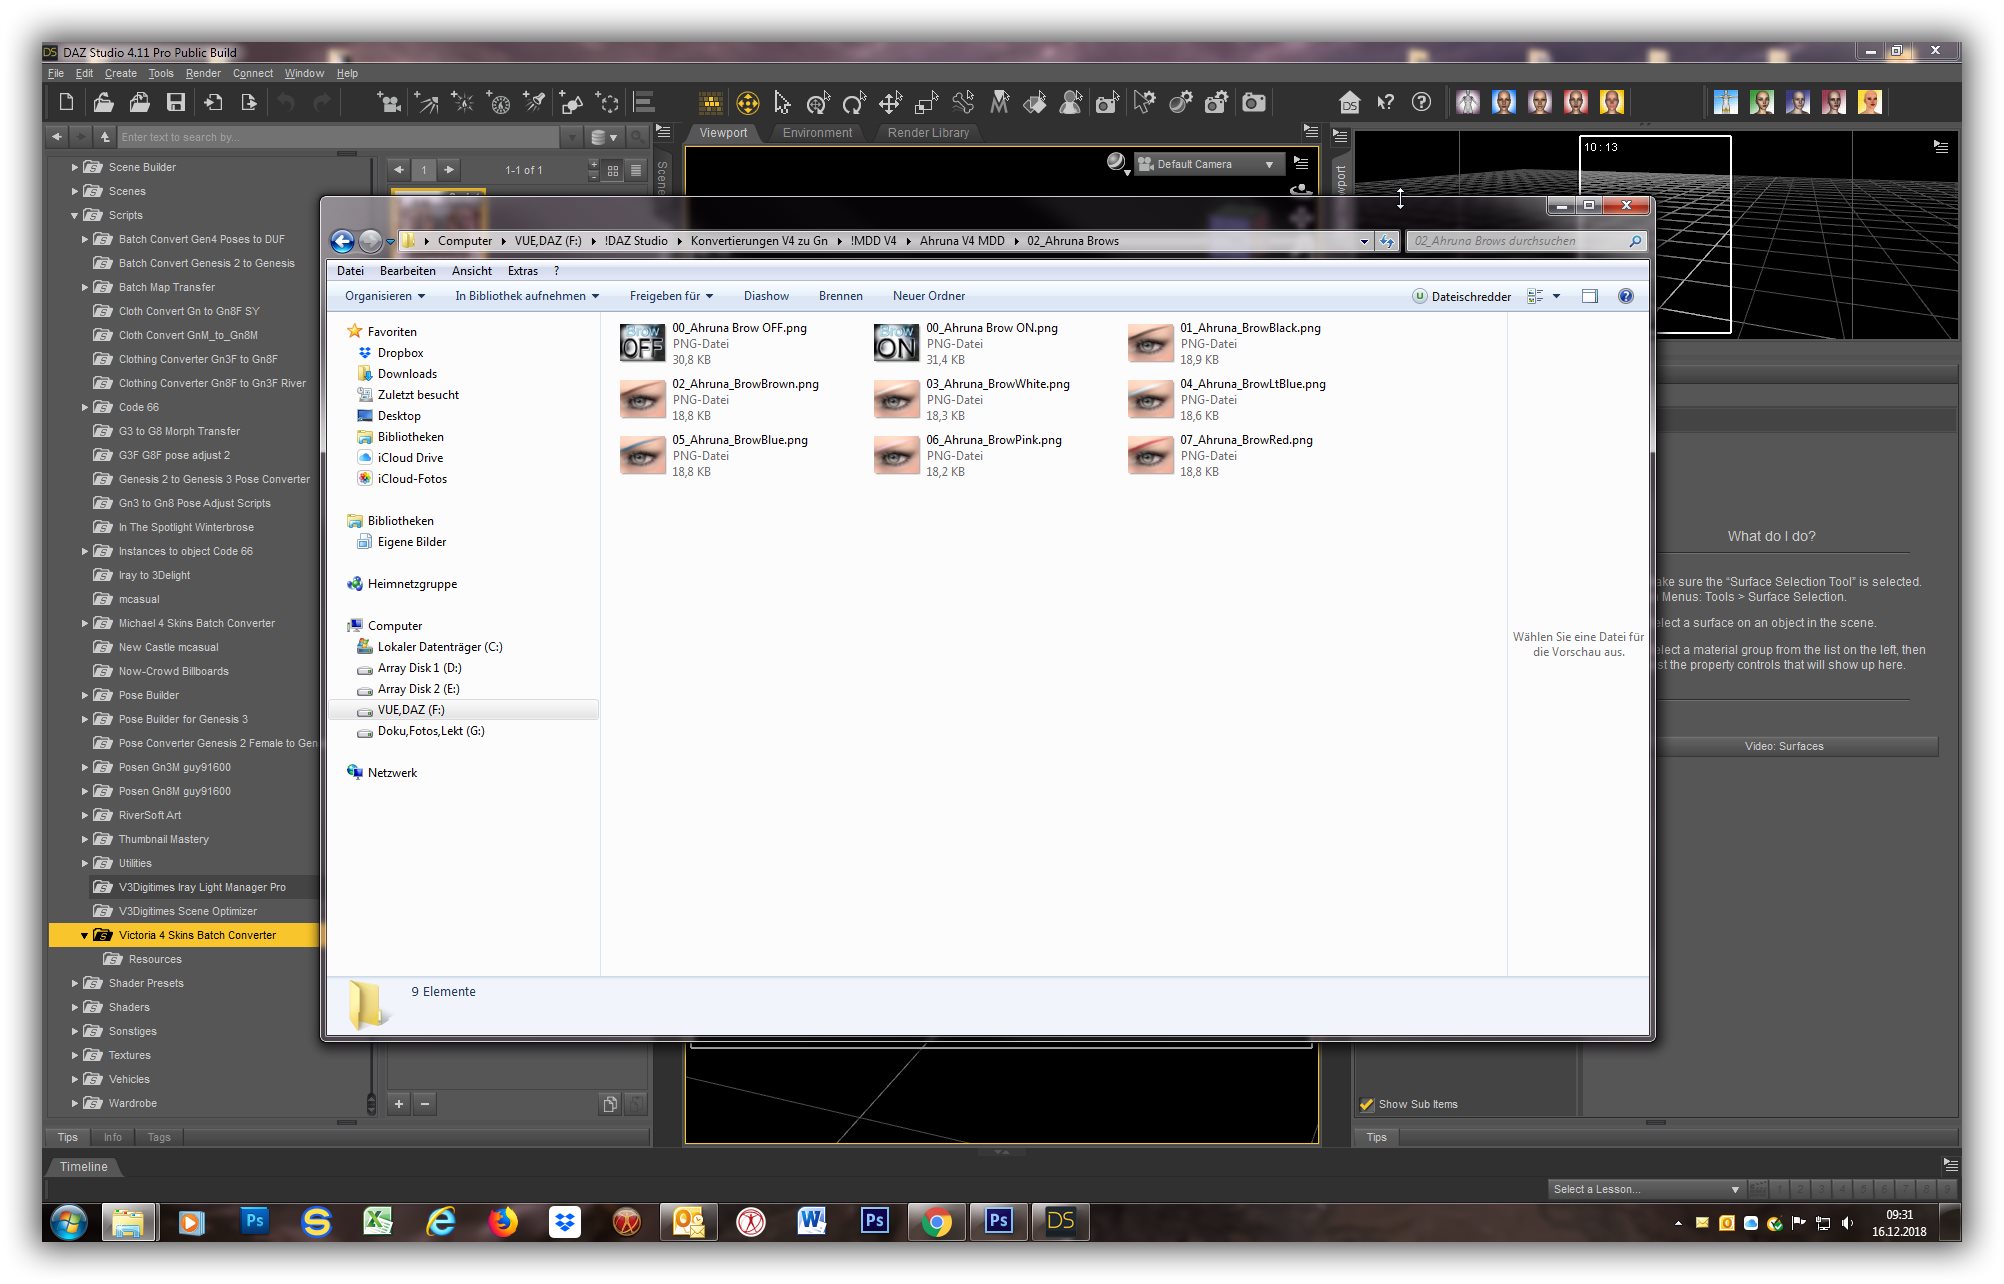Select the Universal tool icon
Image resolution: width=2004 pixels, height=1284 pixels.
click(x=747, y=103)
